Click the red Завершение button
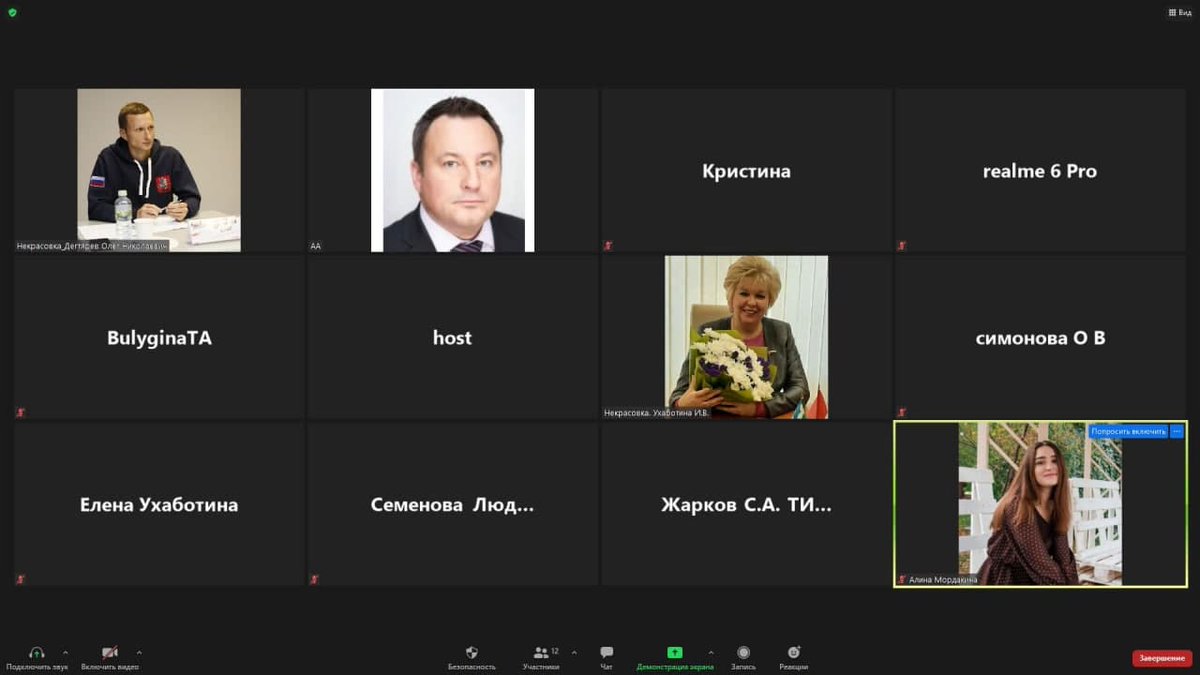The height and width of the screenshot is (675, 1200). [x=1162, y=658]
